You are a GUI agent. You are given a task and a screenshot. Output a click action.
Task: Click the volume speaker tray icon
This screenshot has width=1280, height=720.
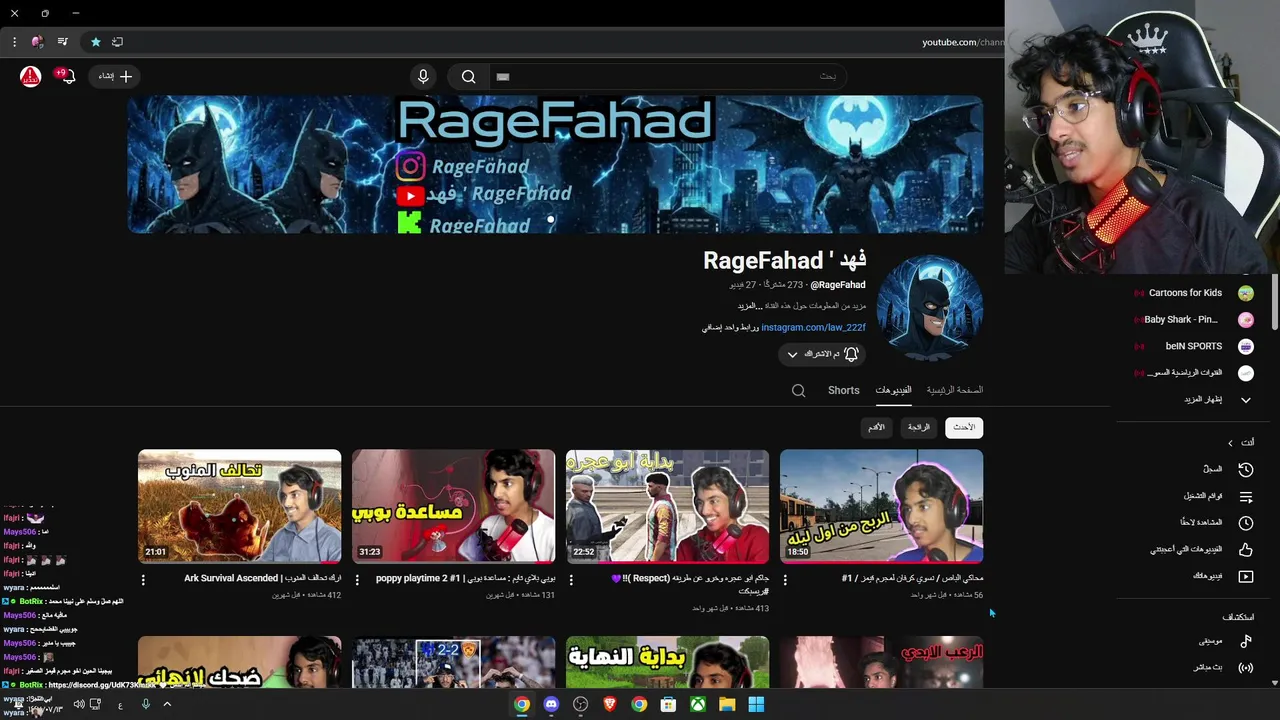(x=79, y=704)
